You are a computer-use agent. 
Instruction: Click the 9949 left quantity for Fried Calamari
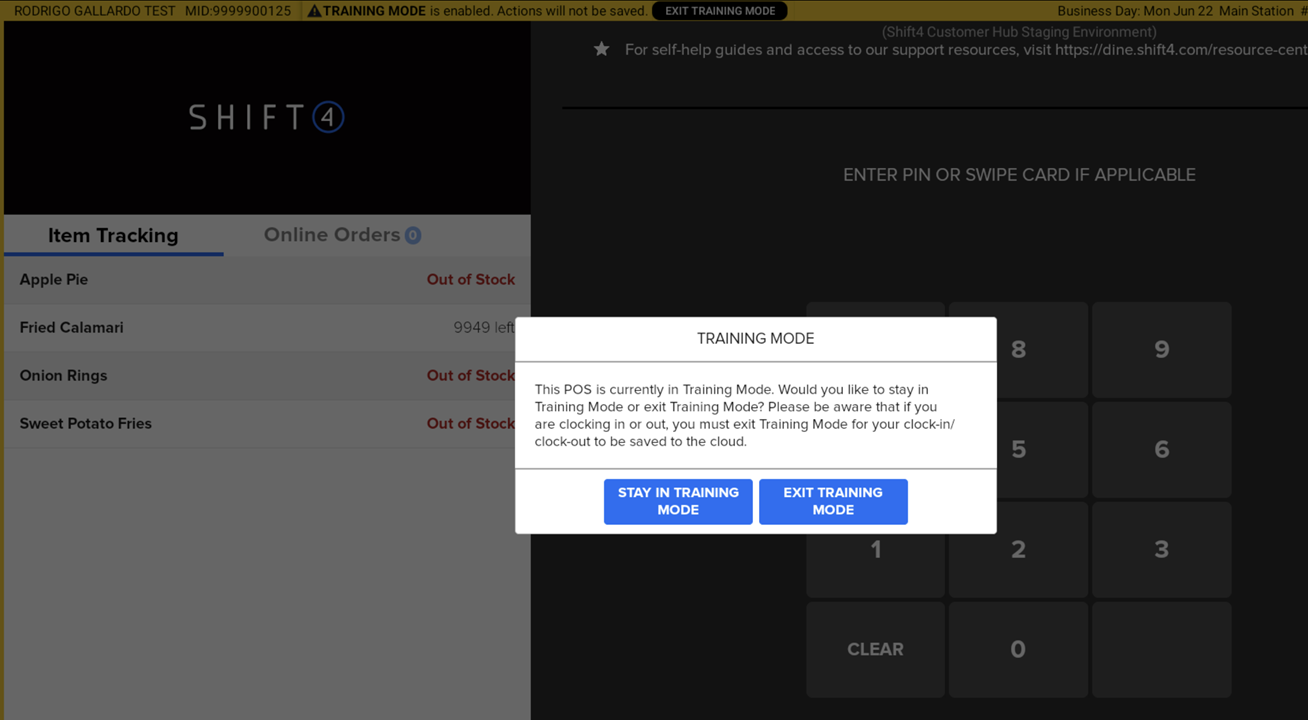[x=484, y=328]
